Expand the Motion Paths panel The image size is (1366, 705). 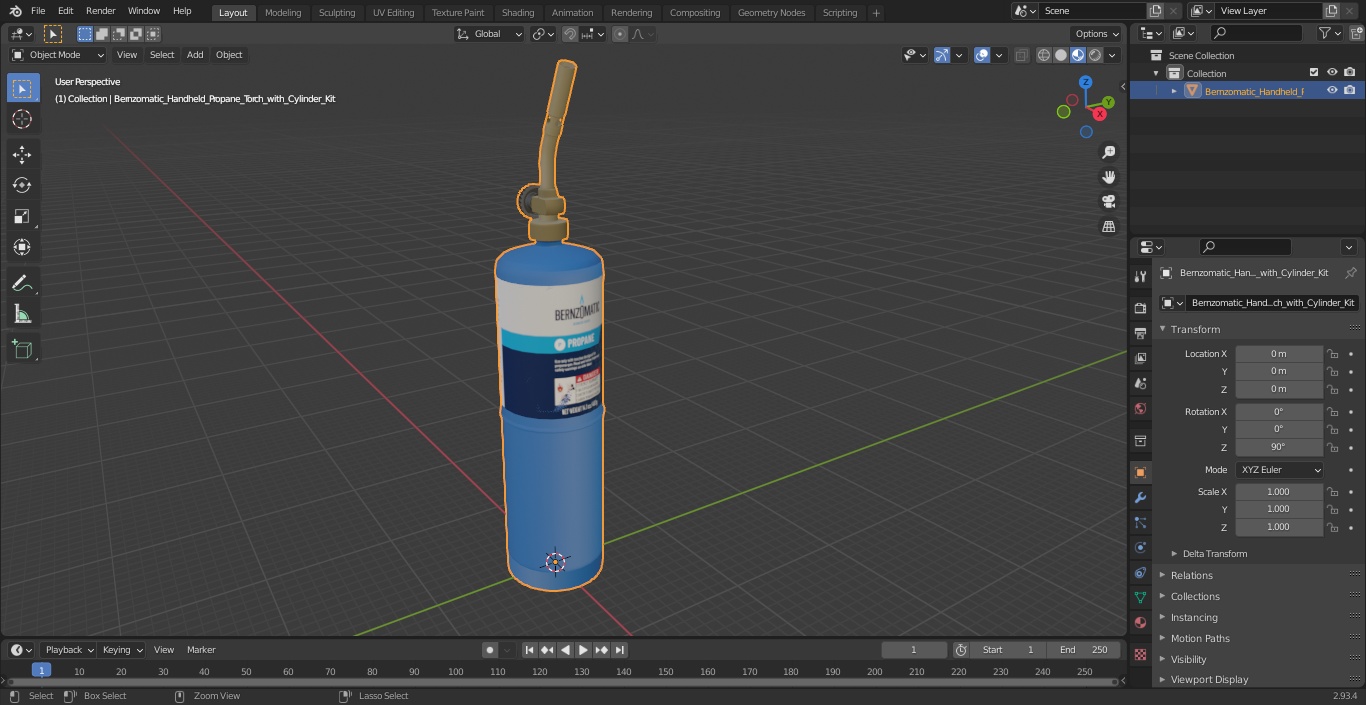(1199, 638)
